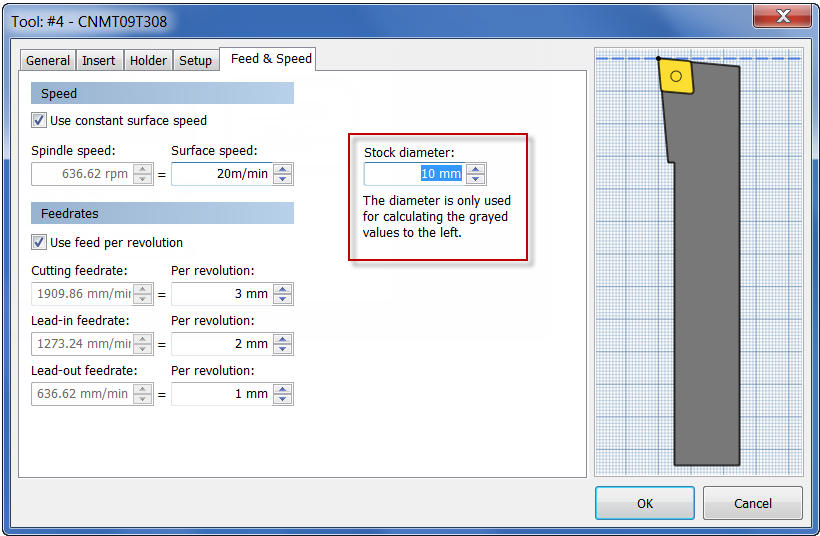Raise lead-out per revolution value spinner
The image size is (820, 536).
[283, 389]
